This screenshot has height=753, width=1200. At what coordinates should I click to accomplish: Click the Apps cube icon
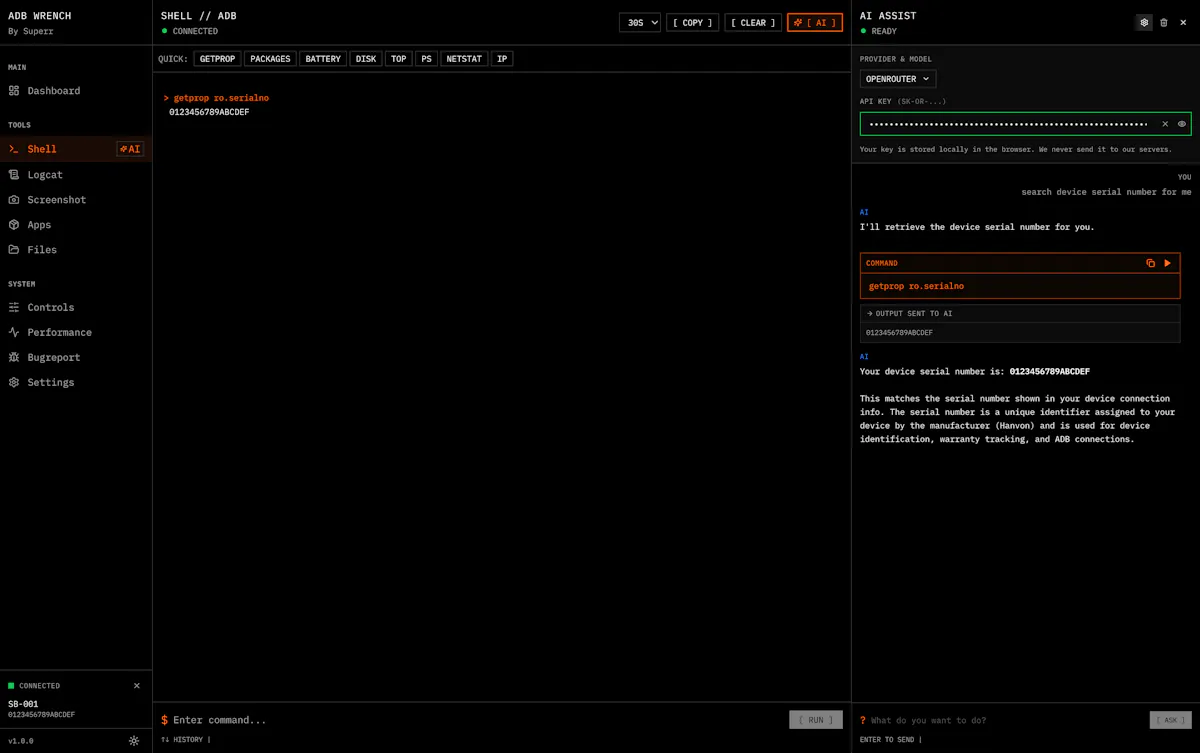pyautogui.click(x=14, y=224)
